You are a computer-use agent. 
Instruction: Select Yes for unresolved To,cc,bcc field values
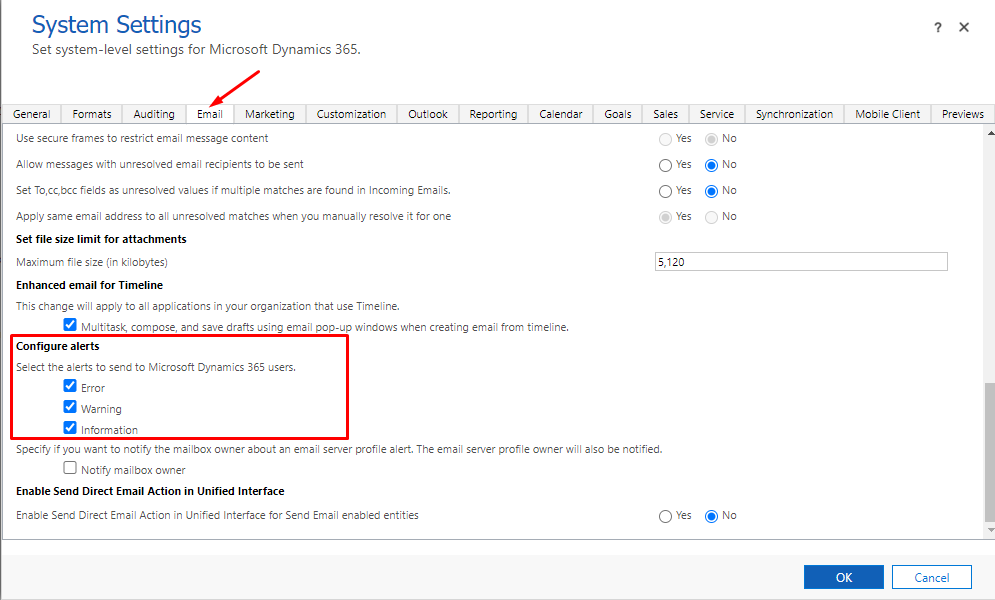(x=665, y=190)
